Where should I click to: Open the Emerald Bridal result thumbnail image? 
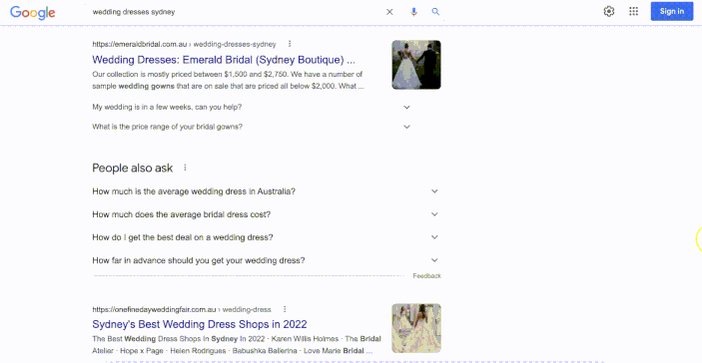pos(416,65)
